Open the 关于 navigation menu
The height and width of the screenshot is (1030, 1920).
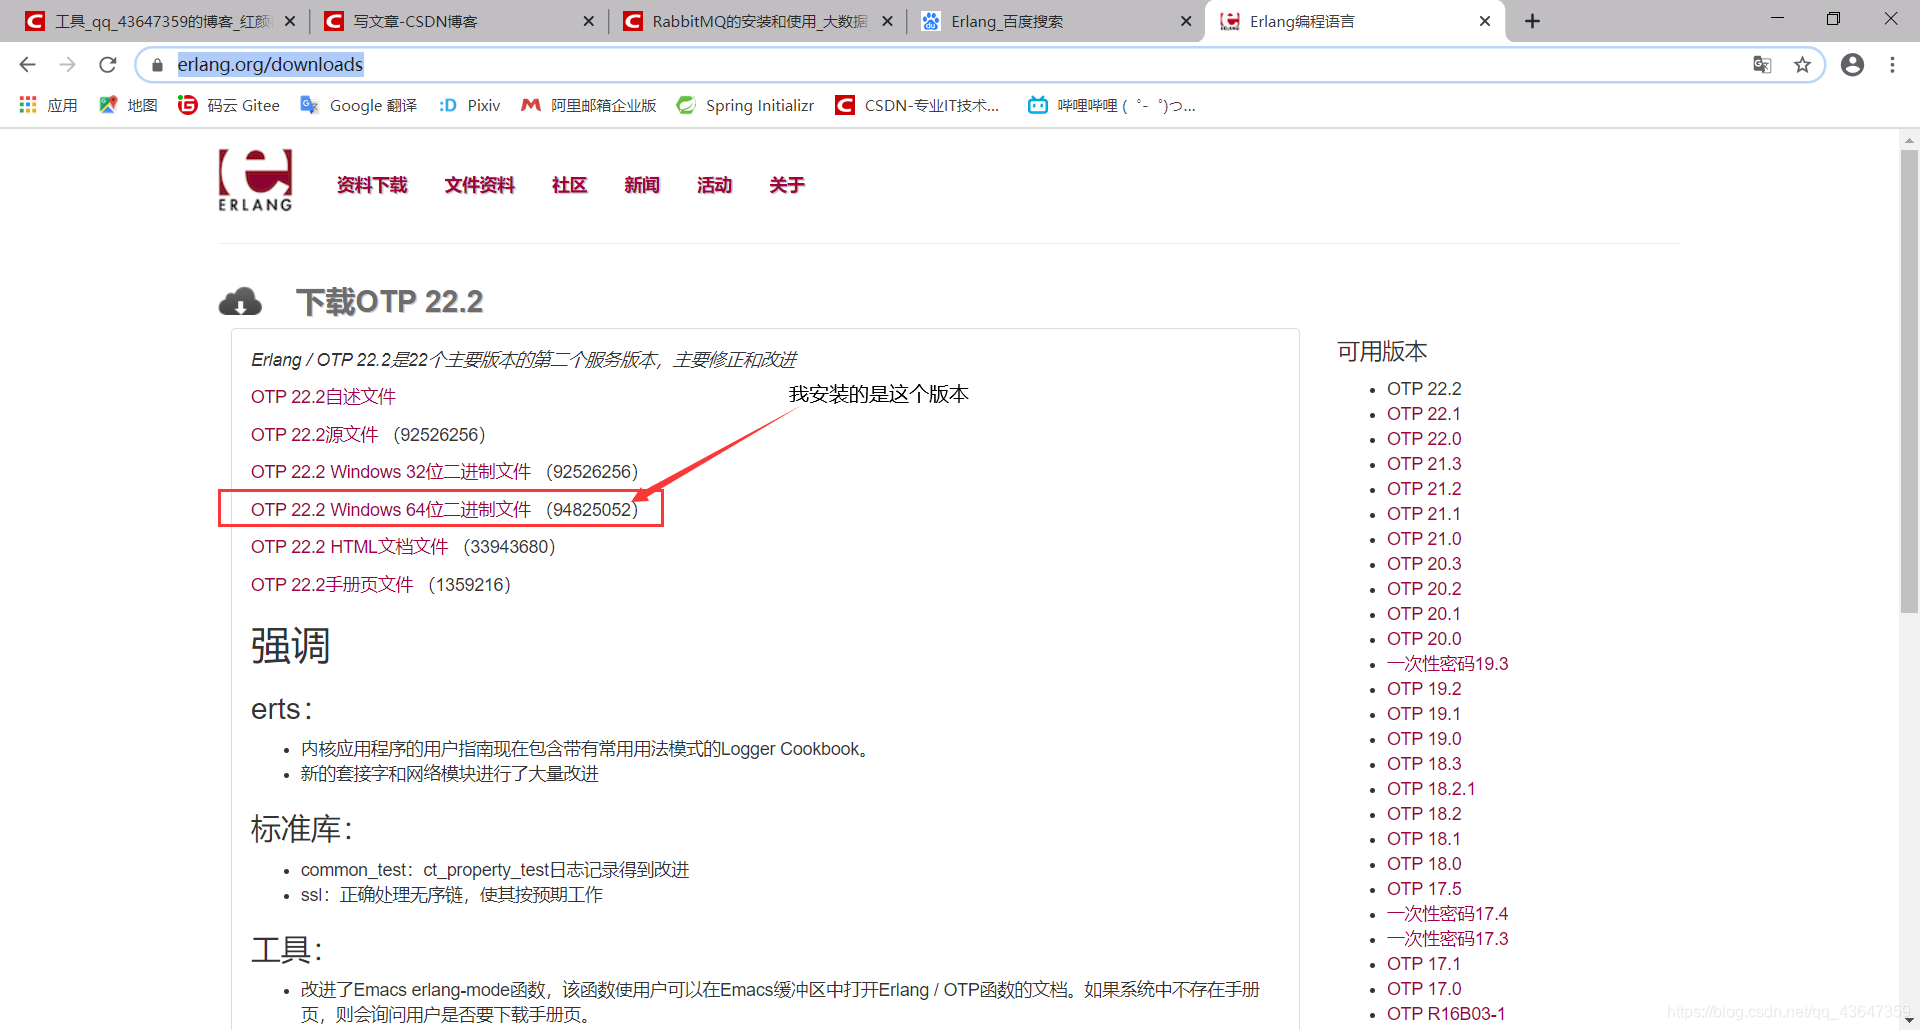(x=787, y=185)
